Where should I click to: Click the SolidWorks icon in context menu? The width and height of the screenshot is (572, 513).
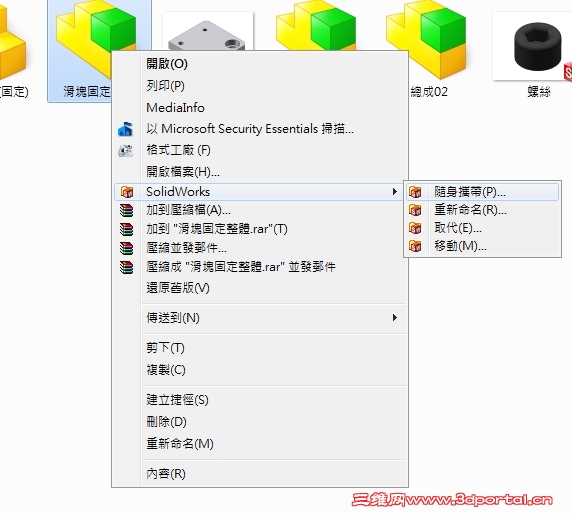pyautogui.click(x=127, y=192)
